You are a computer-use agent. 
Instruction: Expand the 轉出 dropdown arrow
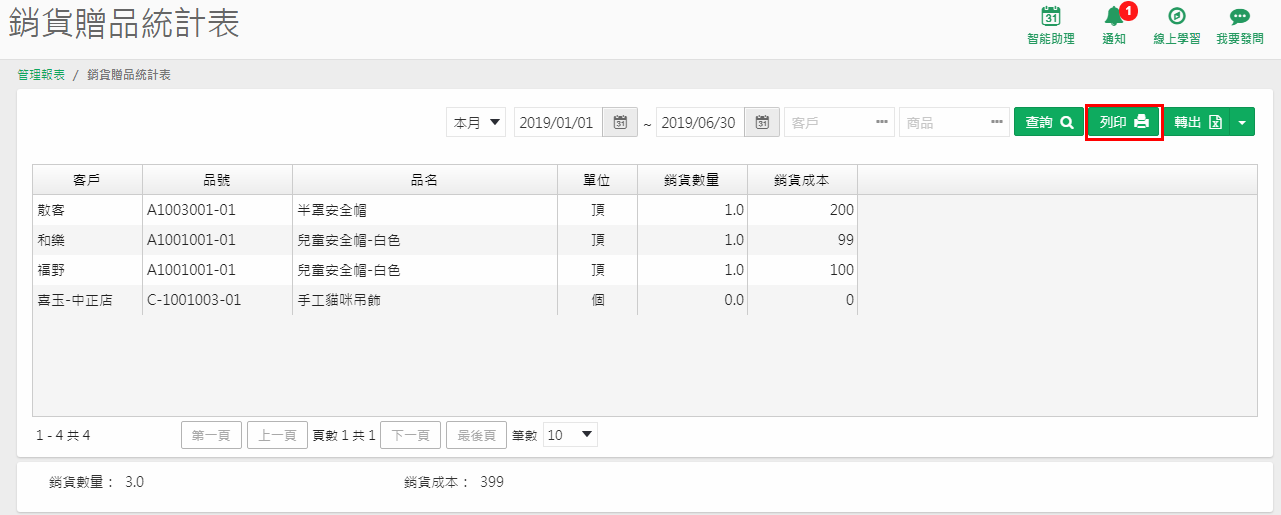coord(1242,122)
